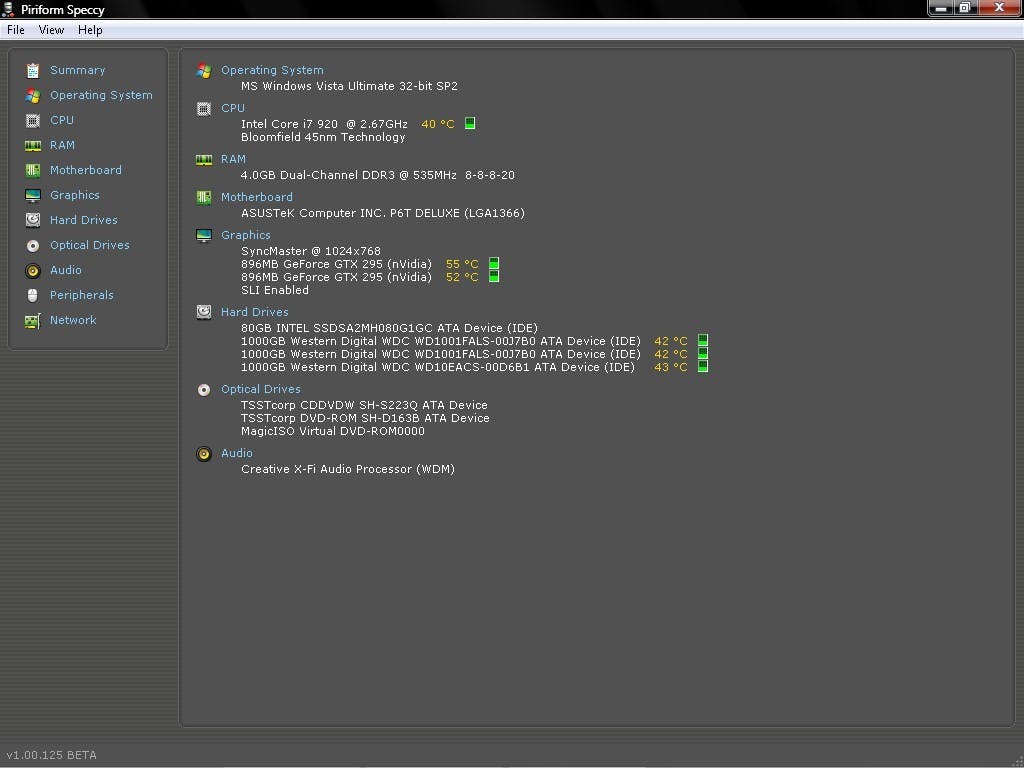Open Motherboard details from sidebar

tap(86, 170)
